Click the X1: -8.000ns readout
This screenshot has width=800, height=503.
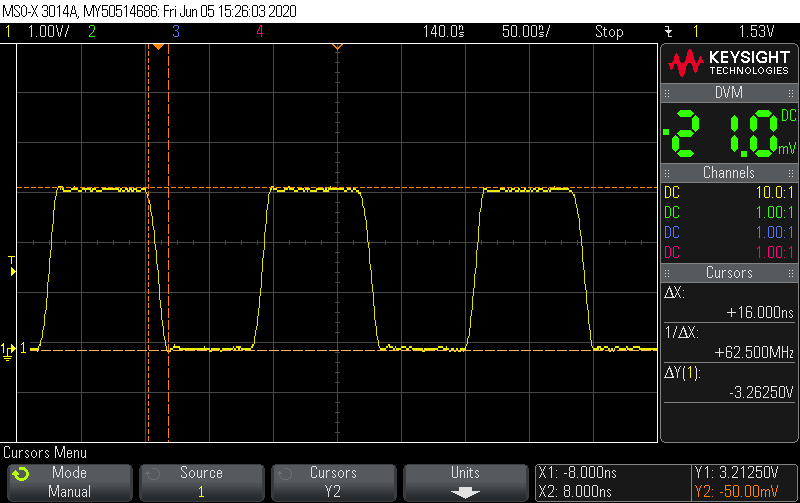click(x=577, y=473)
